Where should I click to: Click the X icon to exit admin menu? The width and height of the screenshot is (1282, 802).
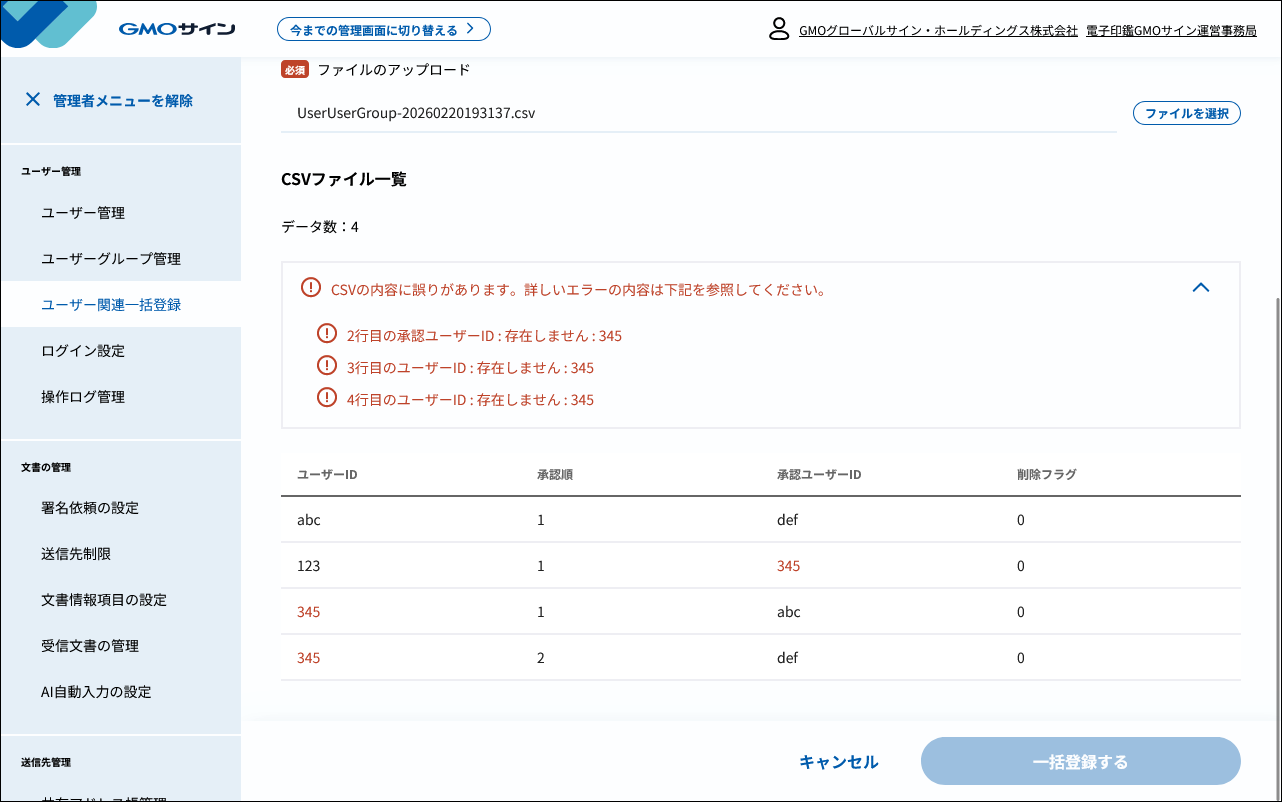point(33,100)
